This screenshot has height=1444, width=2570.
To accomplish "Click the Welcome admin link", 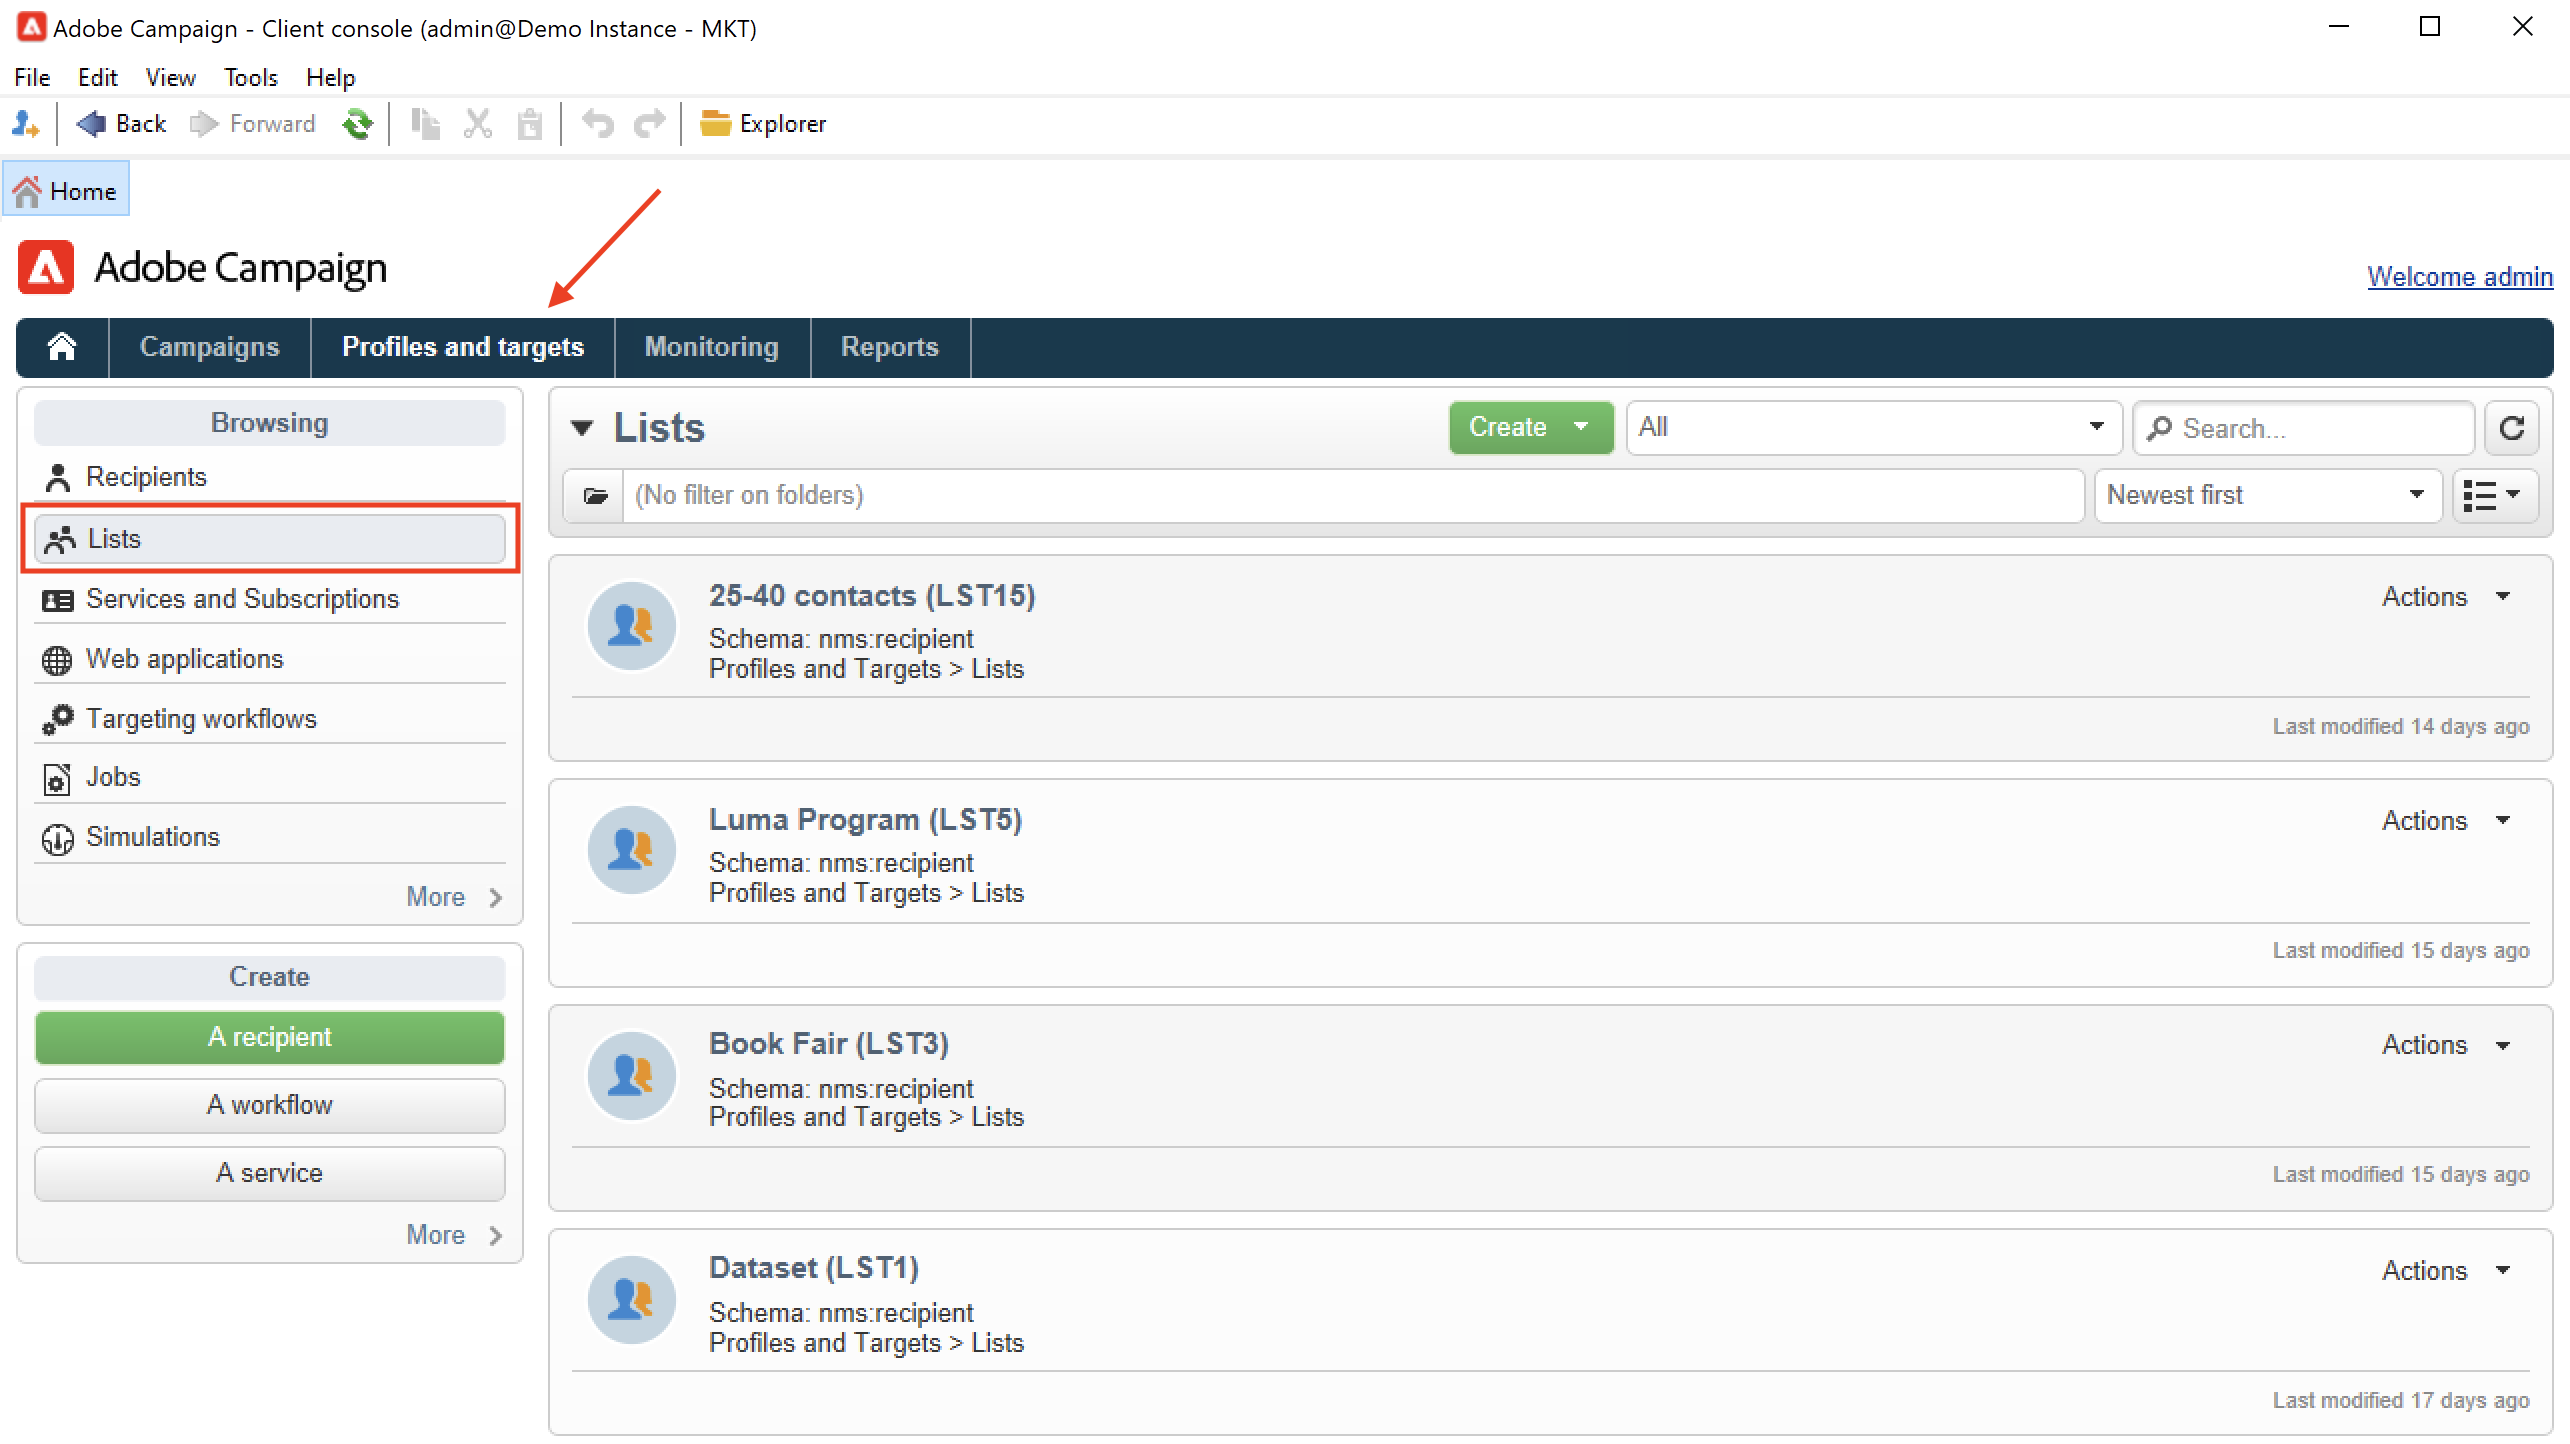I will point(2459,277).
